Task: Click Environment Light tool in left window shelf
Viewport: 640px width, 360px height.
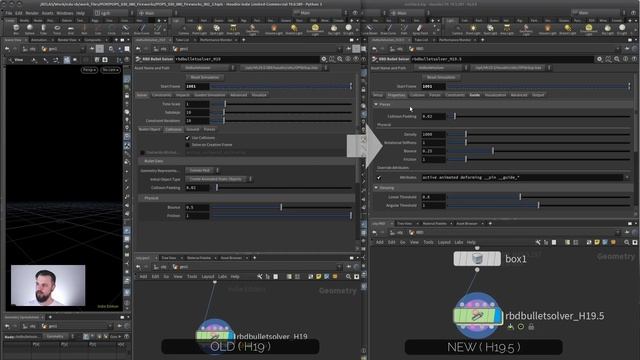Action: [315, 29]
